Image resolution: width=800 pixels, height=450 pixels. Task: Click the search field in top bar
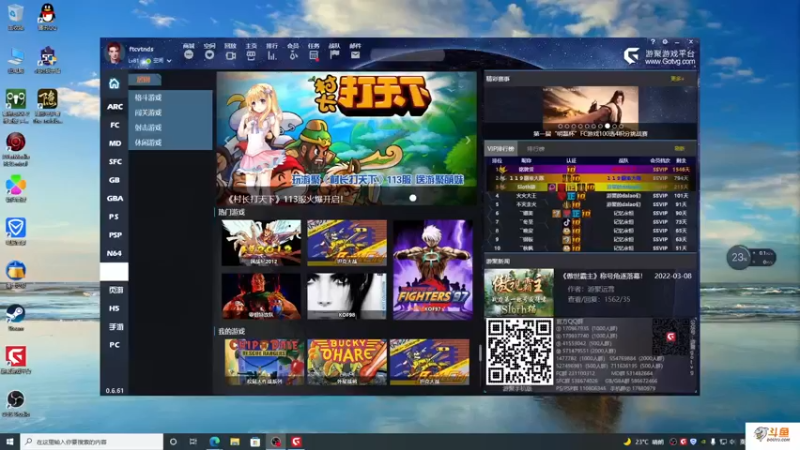click(x=408, y=55)
